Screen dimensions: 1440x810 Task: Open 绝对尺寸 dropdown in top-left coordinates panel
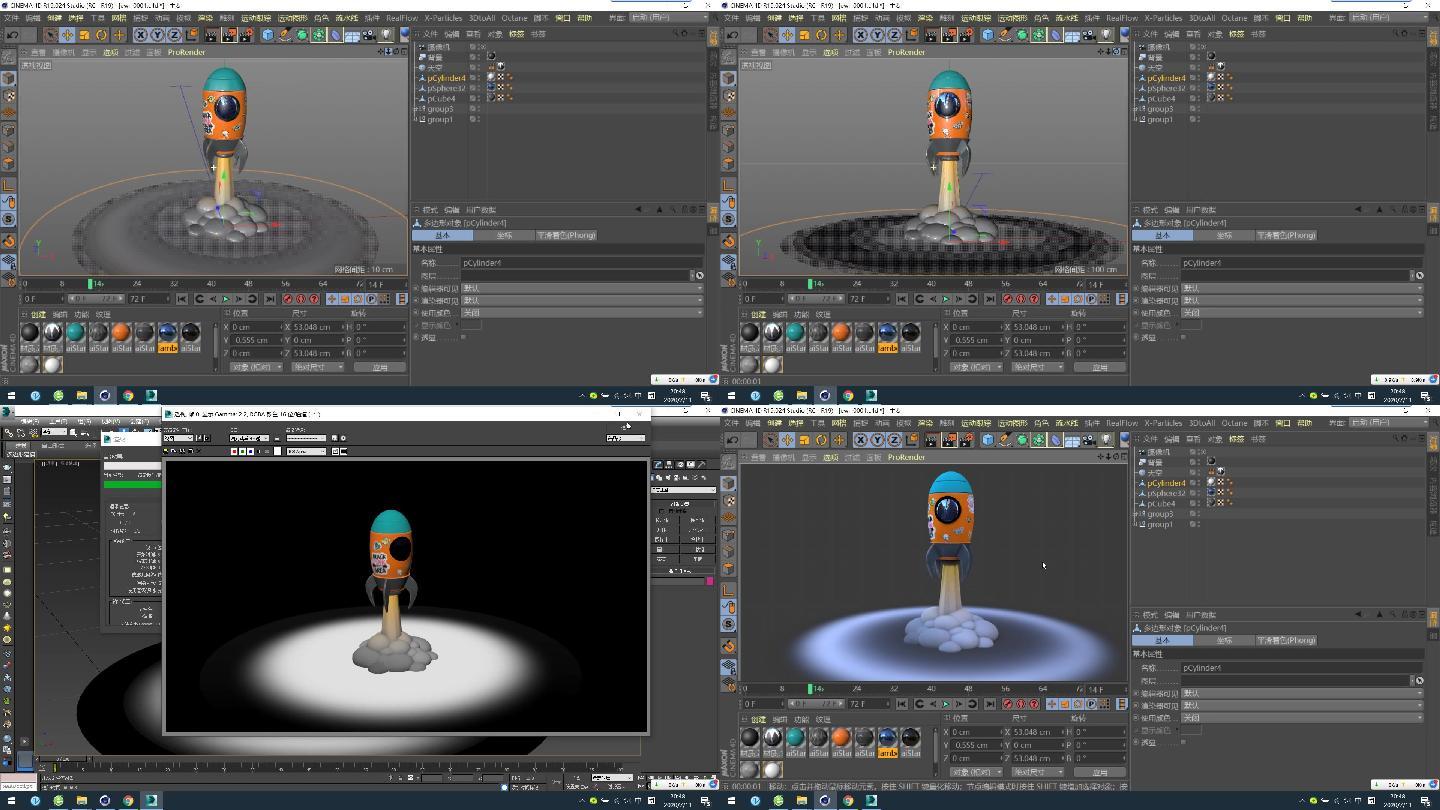(318, 367)
